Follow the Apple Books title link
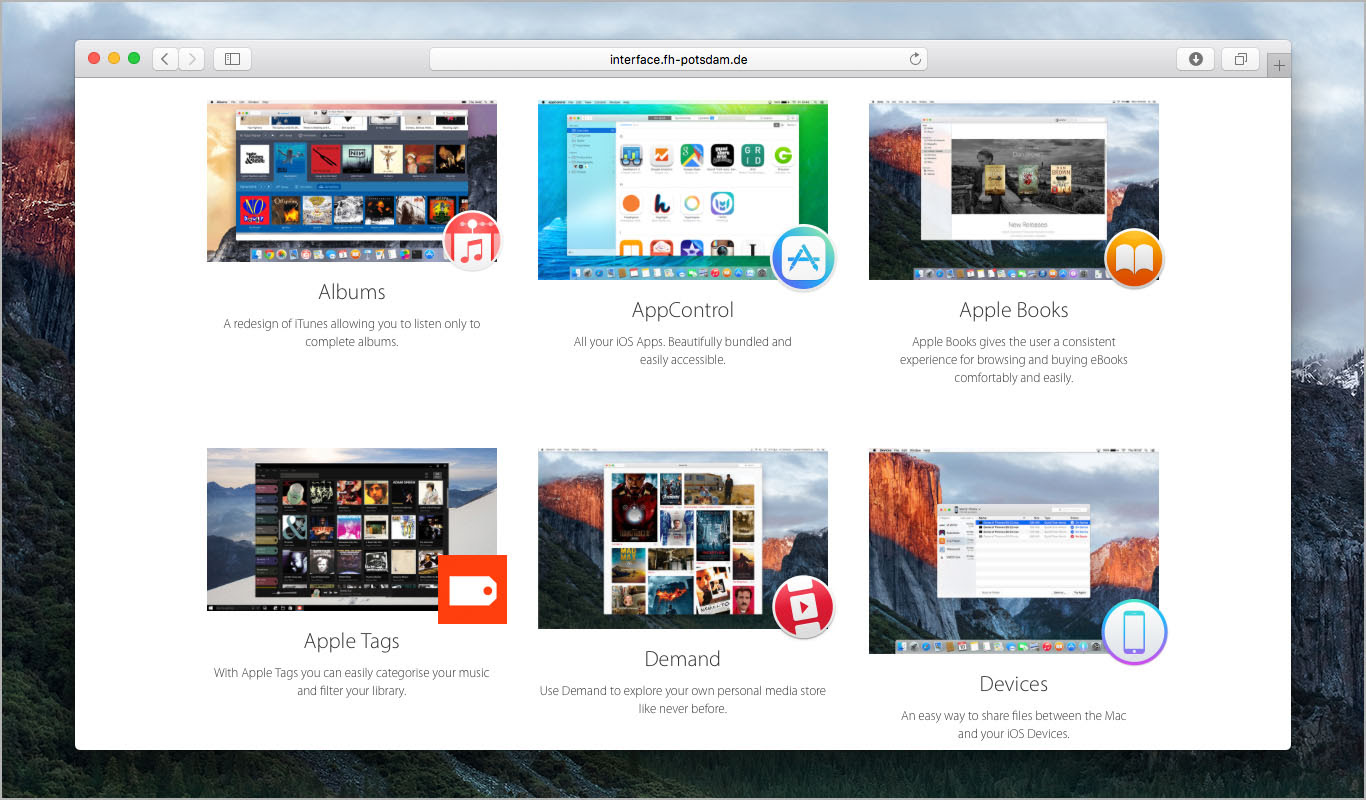 (x=1014, y=310)
